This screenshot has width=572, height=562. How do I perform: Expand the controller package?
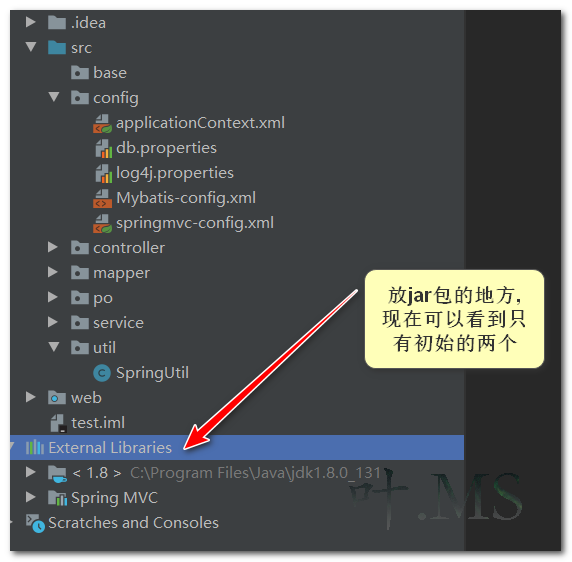pos(53,247)
